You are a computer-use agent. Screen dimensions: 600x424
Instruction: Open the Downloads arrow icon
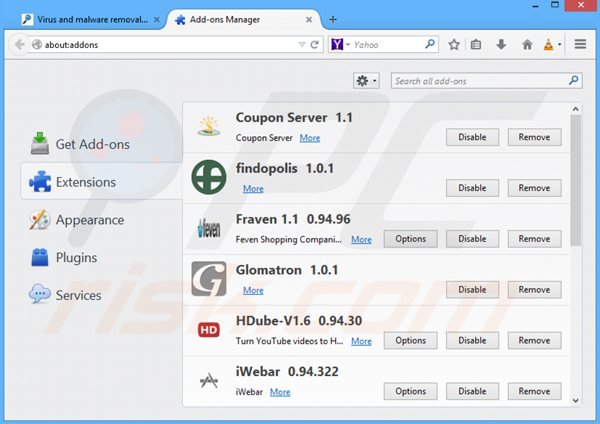coord(501,45)
